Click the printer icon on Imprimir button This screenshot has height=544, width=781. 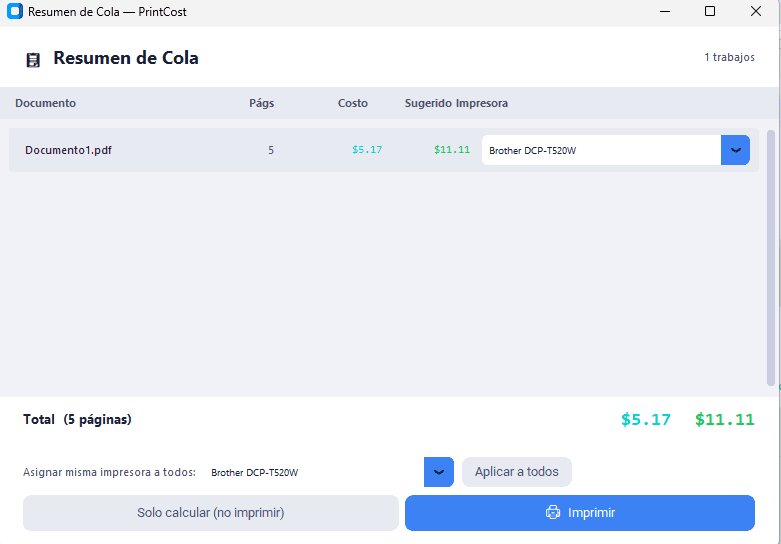tap(553, 512)
